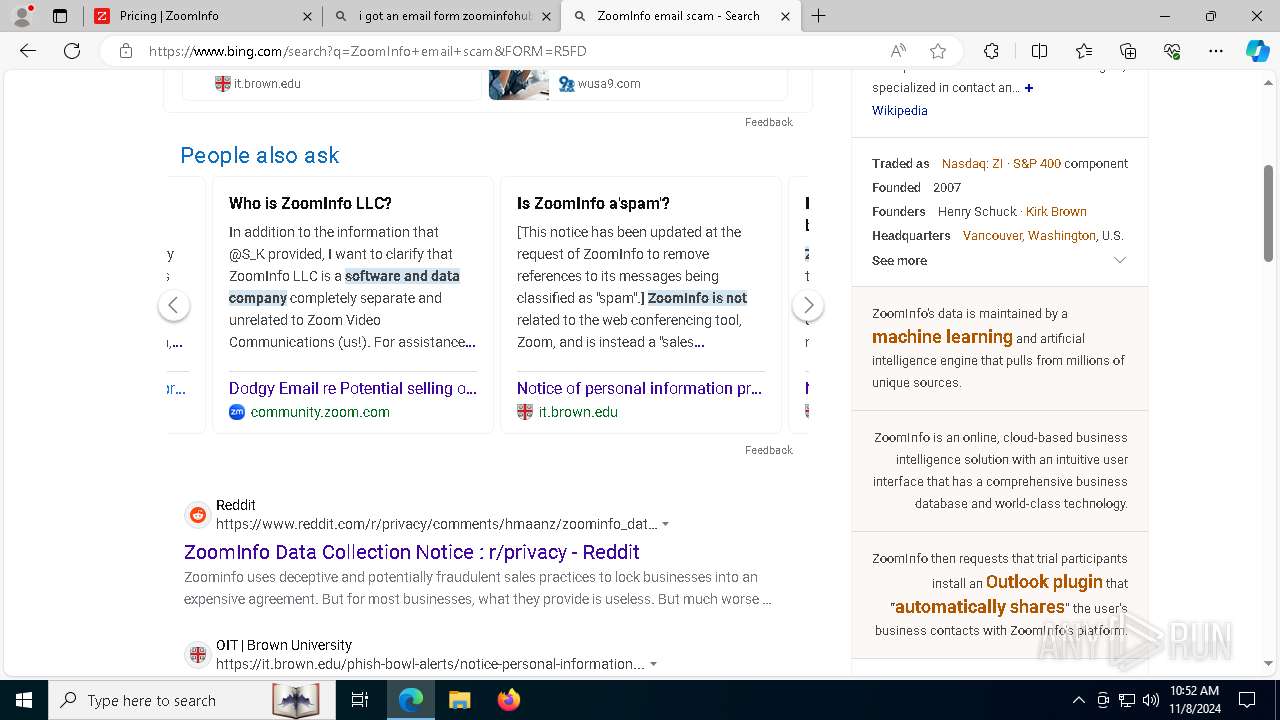1280x720 pixels.
Task: Open Nasdaq: ZI link
Action: [972, 163]
